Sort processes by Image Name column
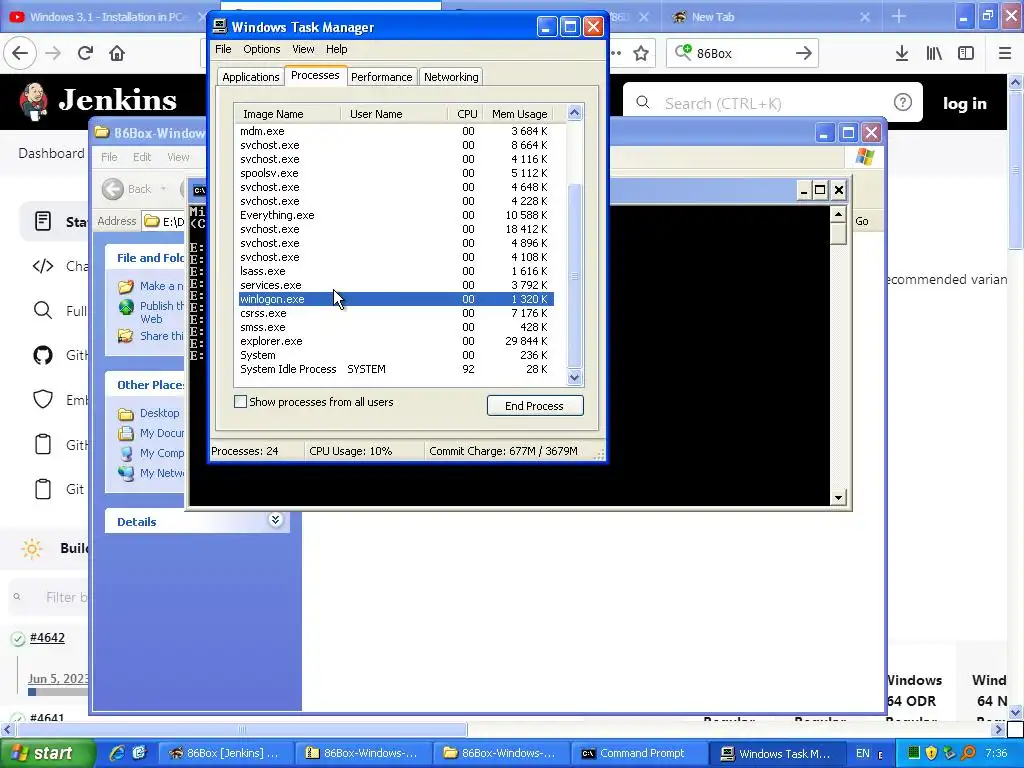 point(288,114)
